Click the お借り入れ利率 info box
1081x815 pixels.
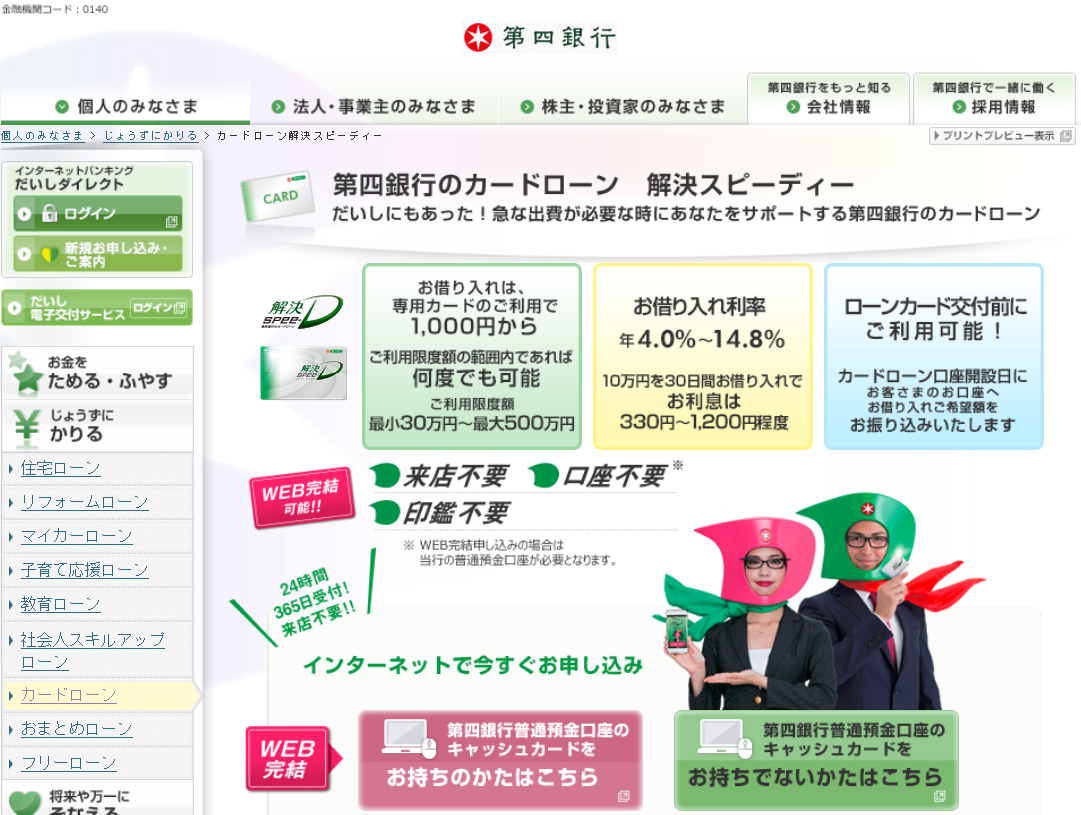pos(703,356)
